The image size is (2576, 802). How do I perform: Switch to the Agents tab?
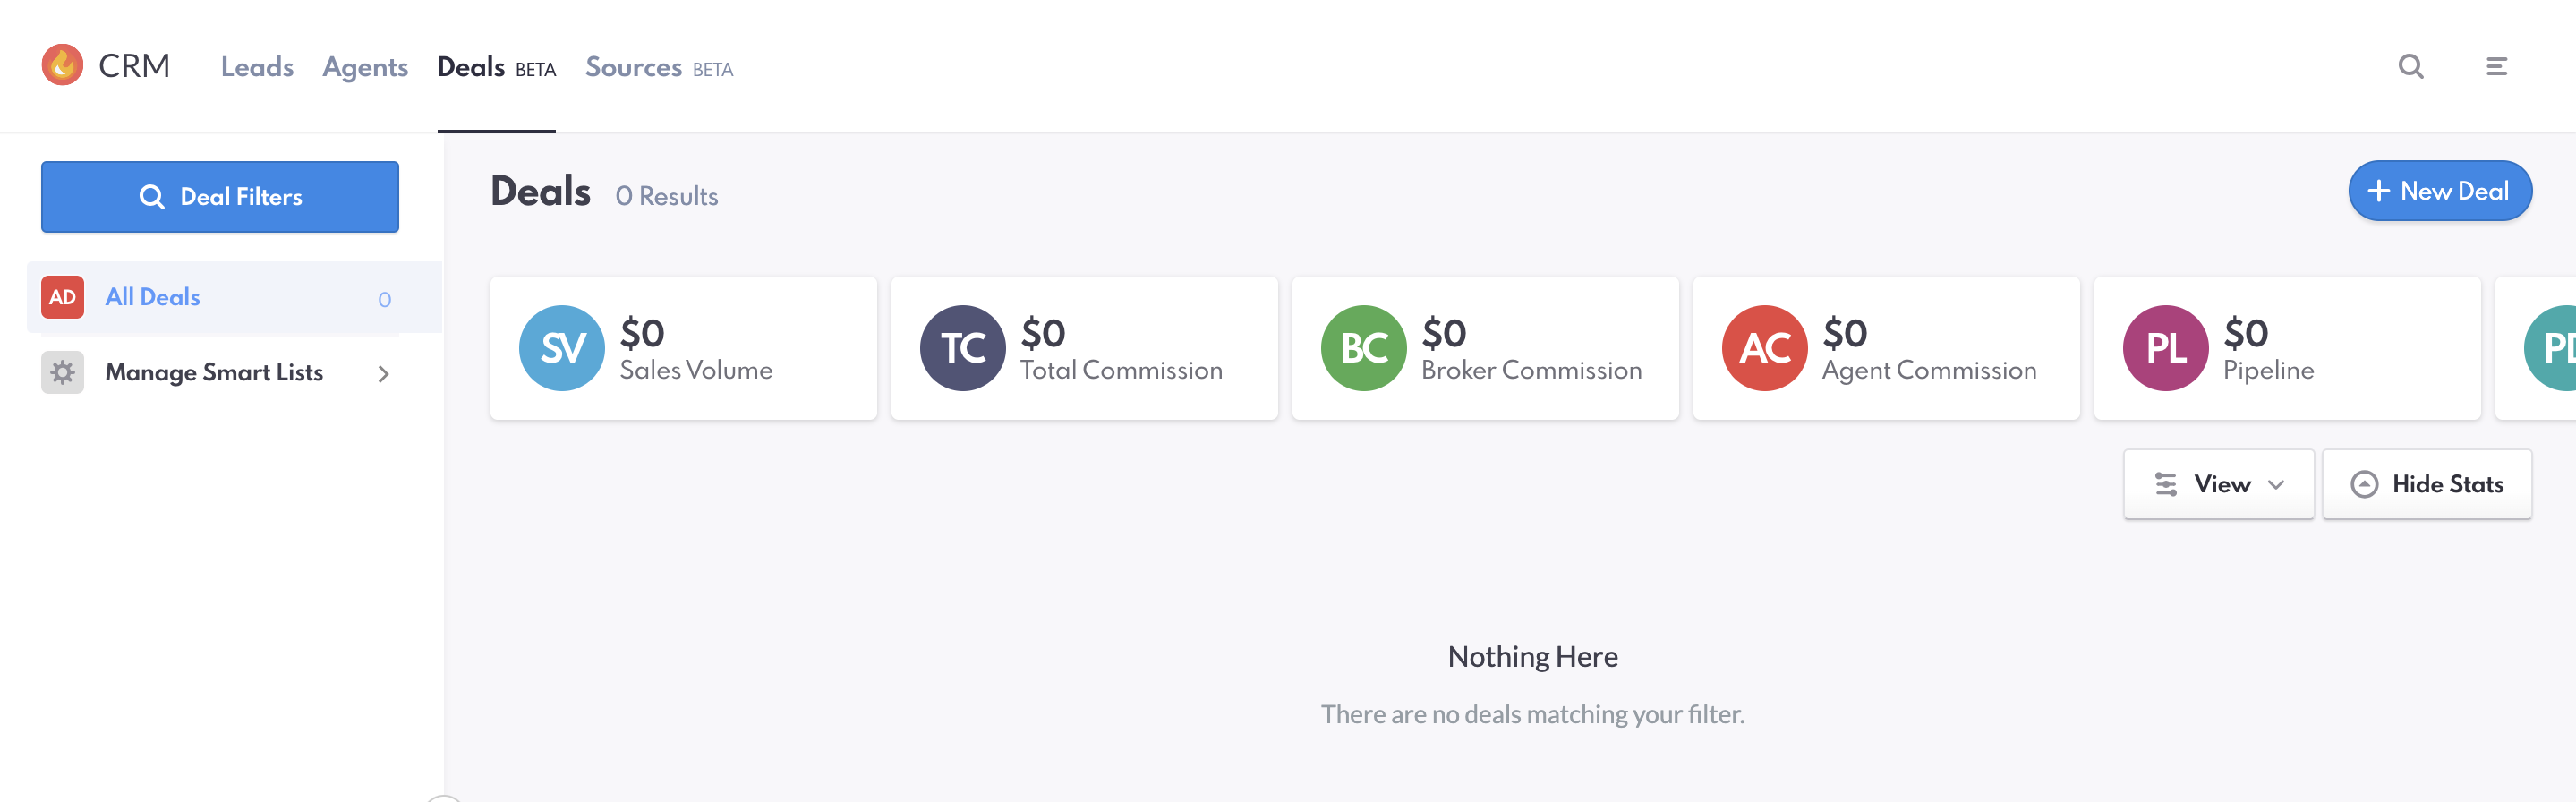365,67
